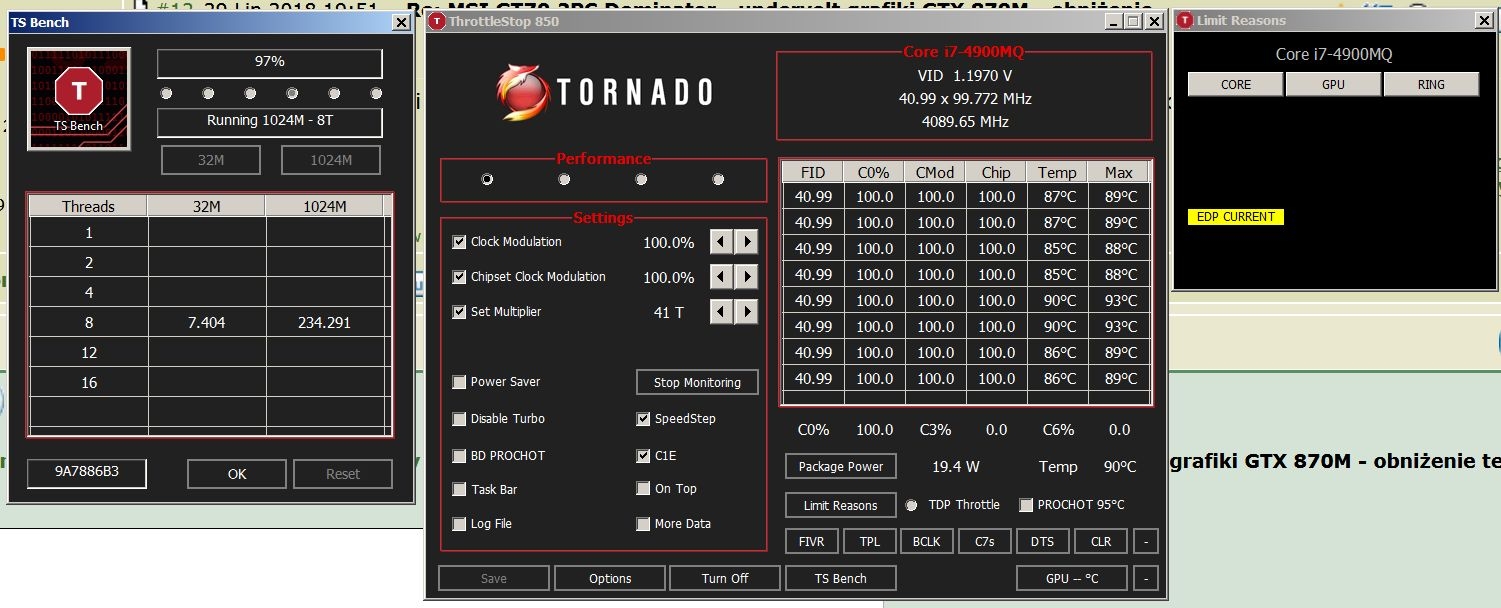Decrease Clock Modulation with left arrow
The height and width of the screenshot is (608, 1501).
[x=721, y=242]
